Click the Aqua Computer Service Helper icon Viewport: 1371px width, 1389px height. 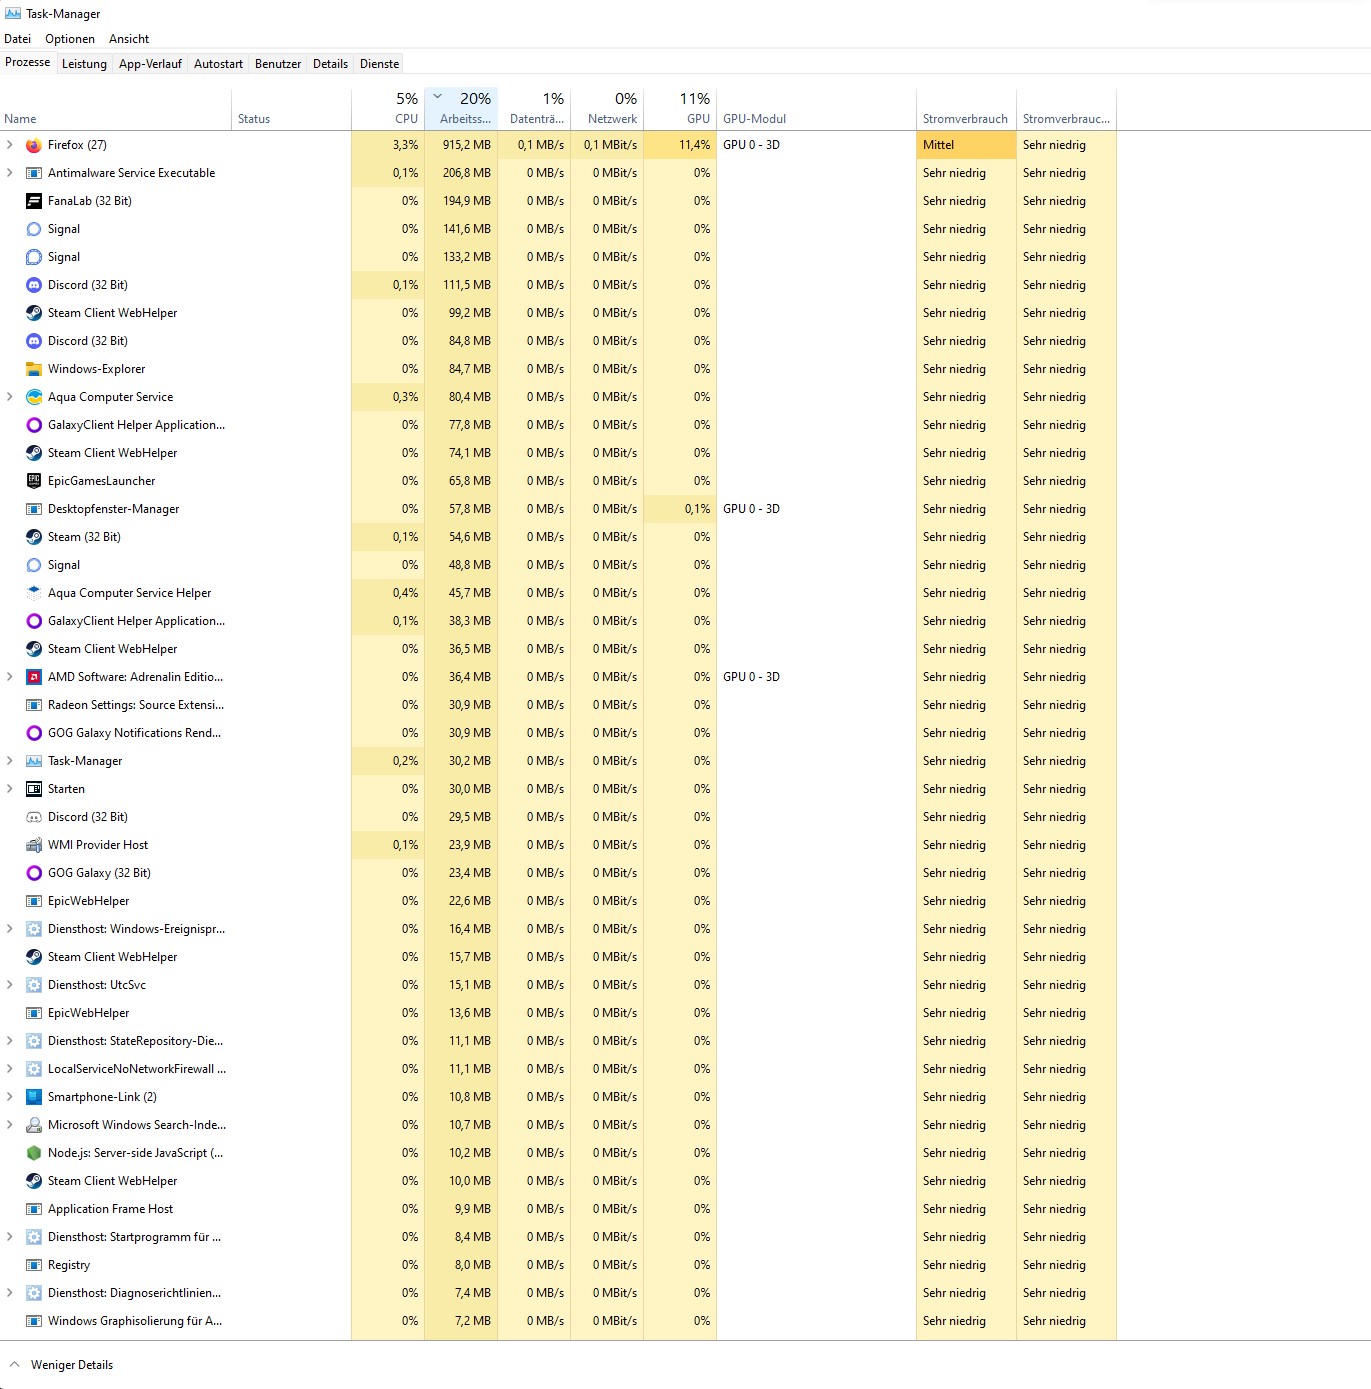34,593
